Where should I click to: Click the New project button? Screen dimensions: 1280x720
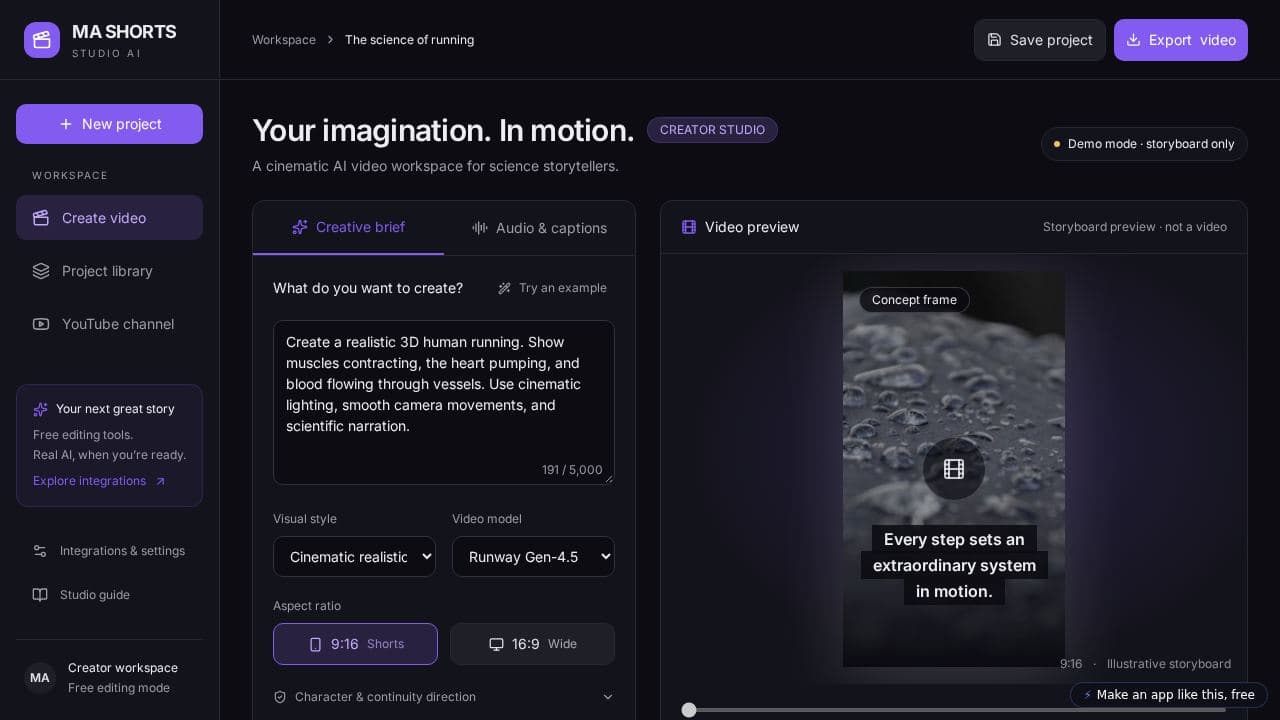109,124
